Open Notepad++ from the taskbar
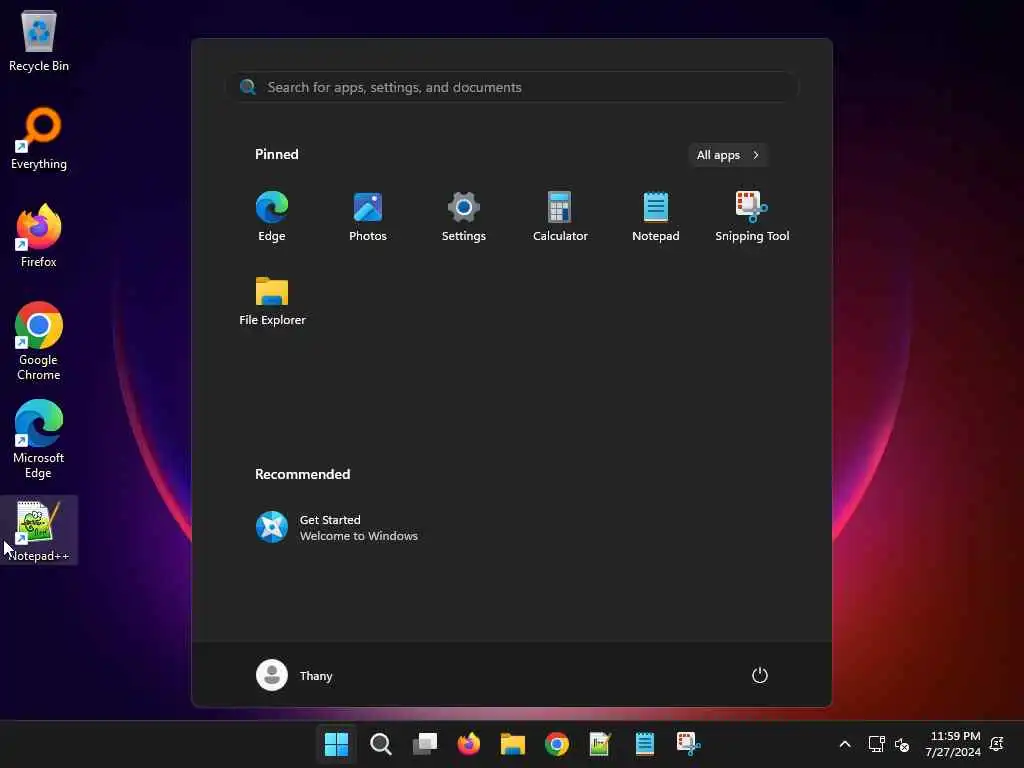Viewport: 1024px width, 768px height. tap(600, 744)
